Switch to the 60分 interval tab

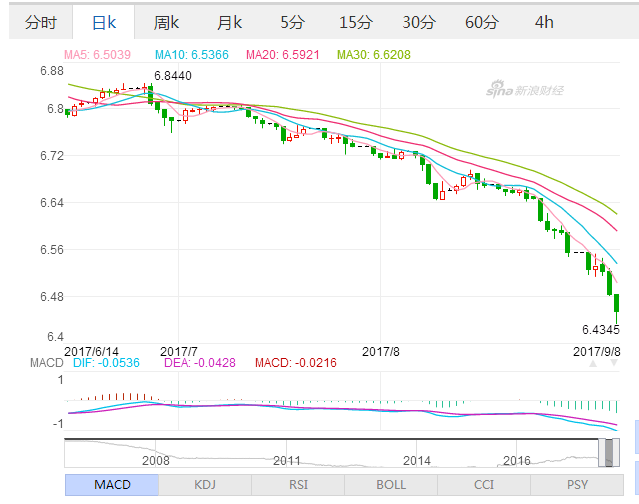(x=481, y=22)
